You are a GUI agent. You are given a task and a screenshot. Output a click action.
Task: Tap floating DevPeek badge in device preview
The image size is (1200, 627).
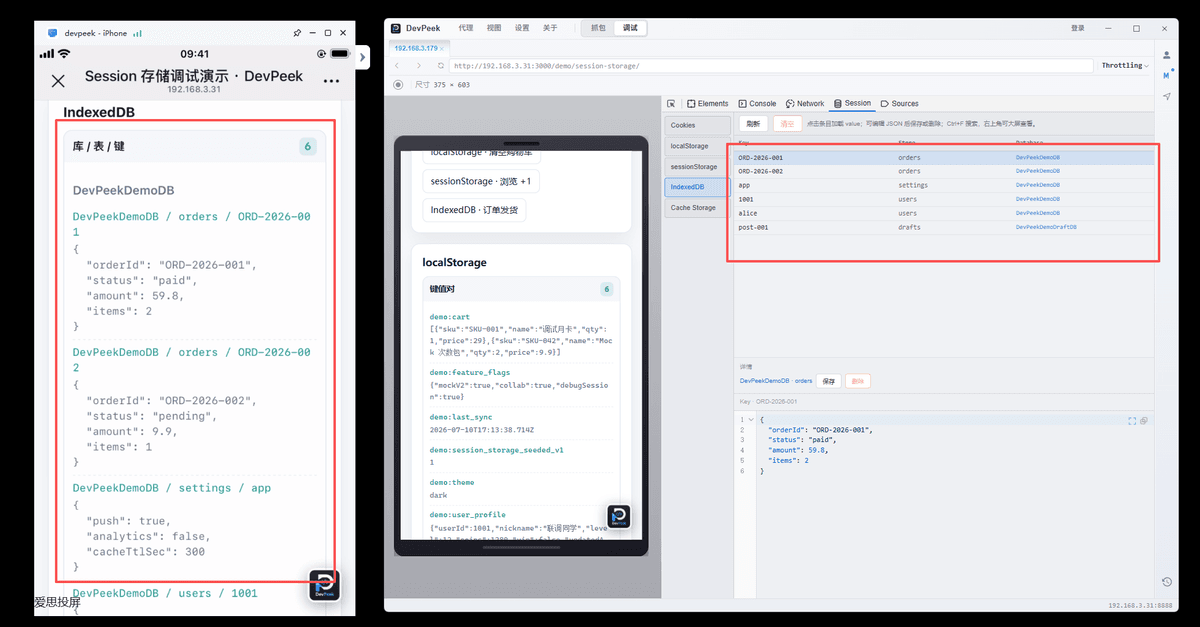pos(619,516)
